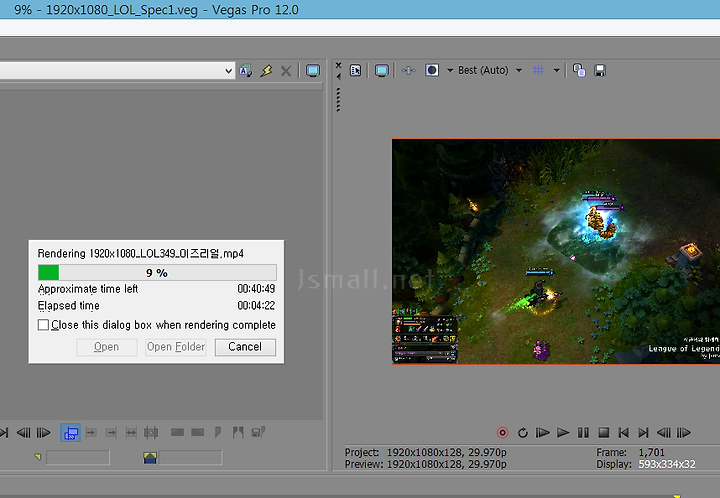
Task: Click Elapsed time 00:04:22 value
Action: tap(256, 306)
